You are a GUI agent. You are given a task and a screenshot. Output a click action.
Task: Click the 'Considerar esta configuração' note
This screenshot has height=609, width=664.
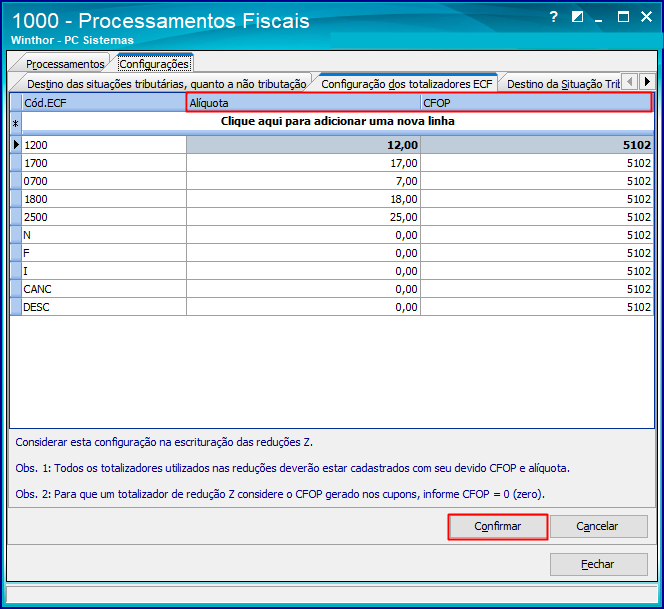164,442
